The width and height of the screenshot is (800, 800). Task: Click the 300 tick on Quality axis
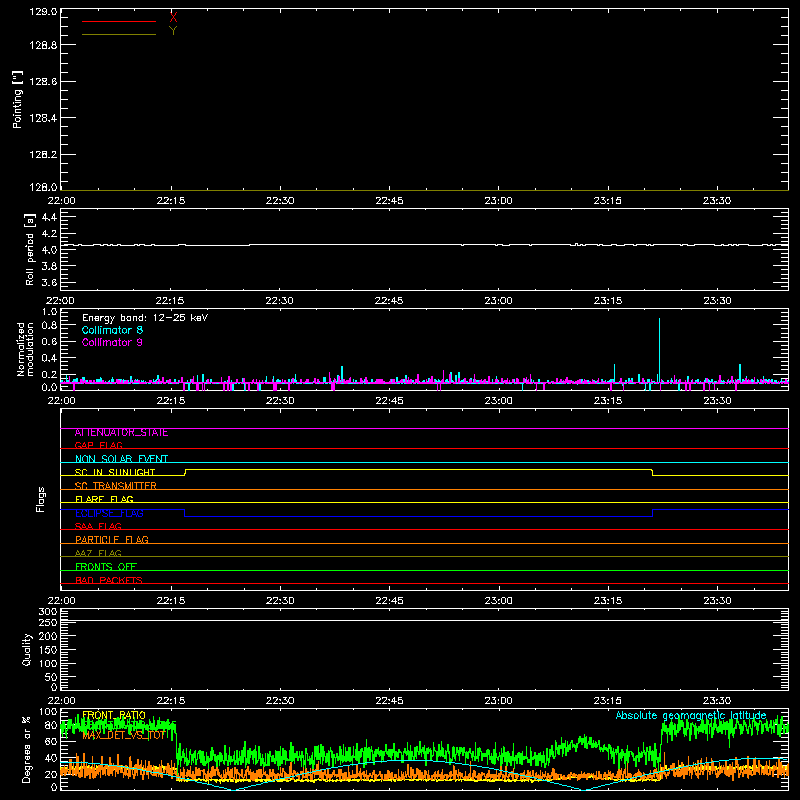tap(48, 612)
